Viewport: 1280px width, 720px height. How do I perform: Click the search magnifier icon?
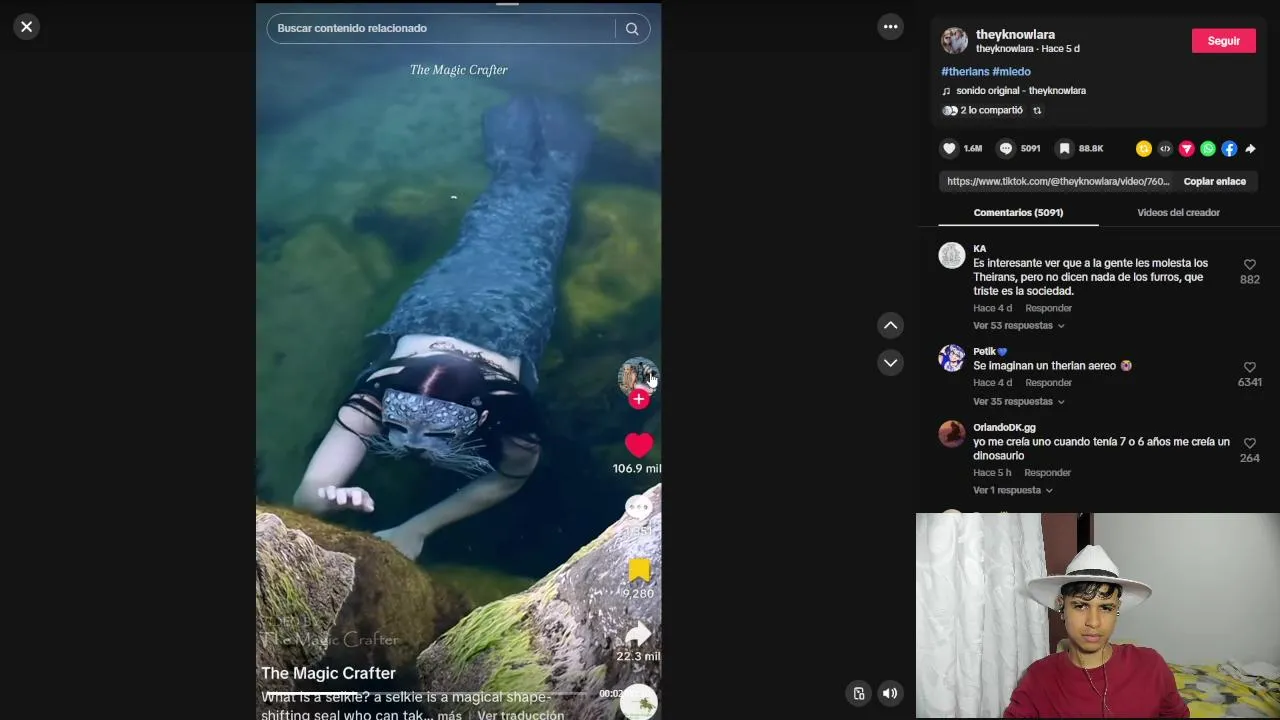(632, 29)
